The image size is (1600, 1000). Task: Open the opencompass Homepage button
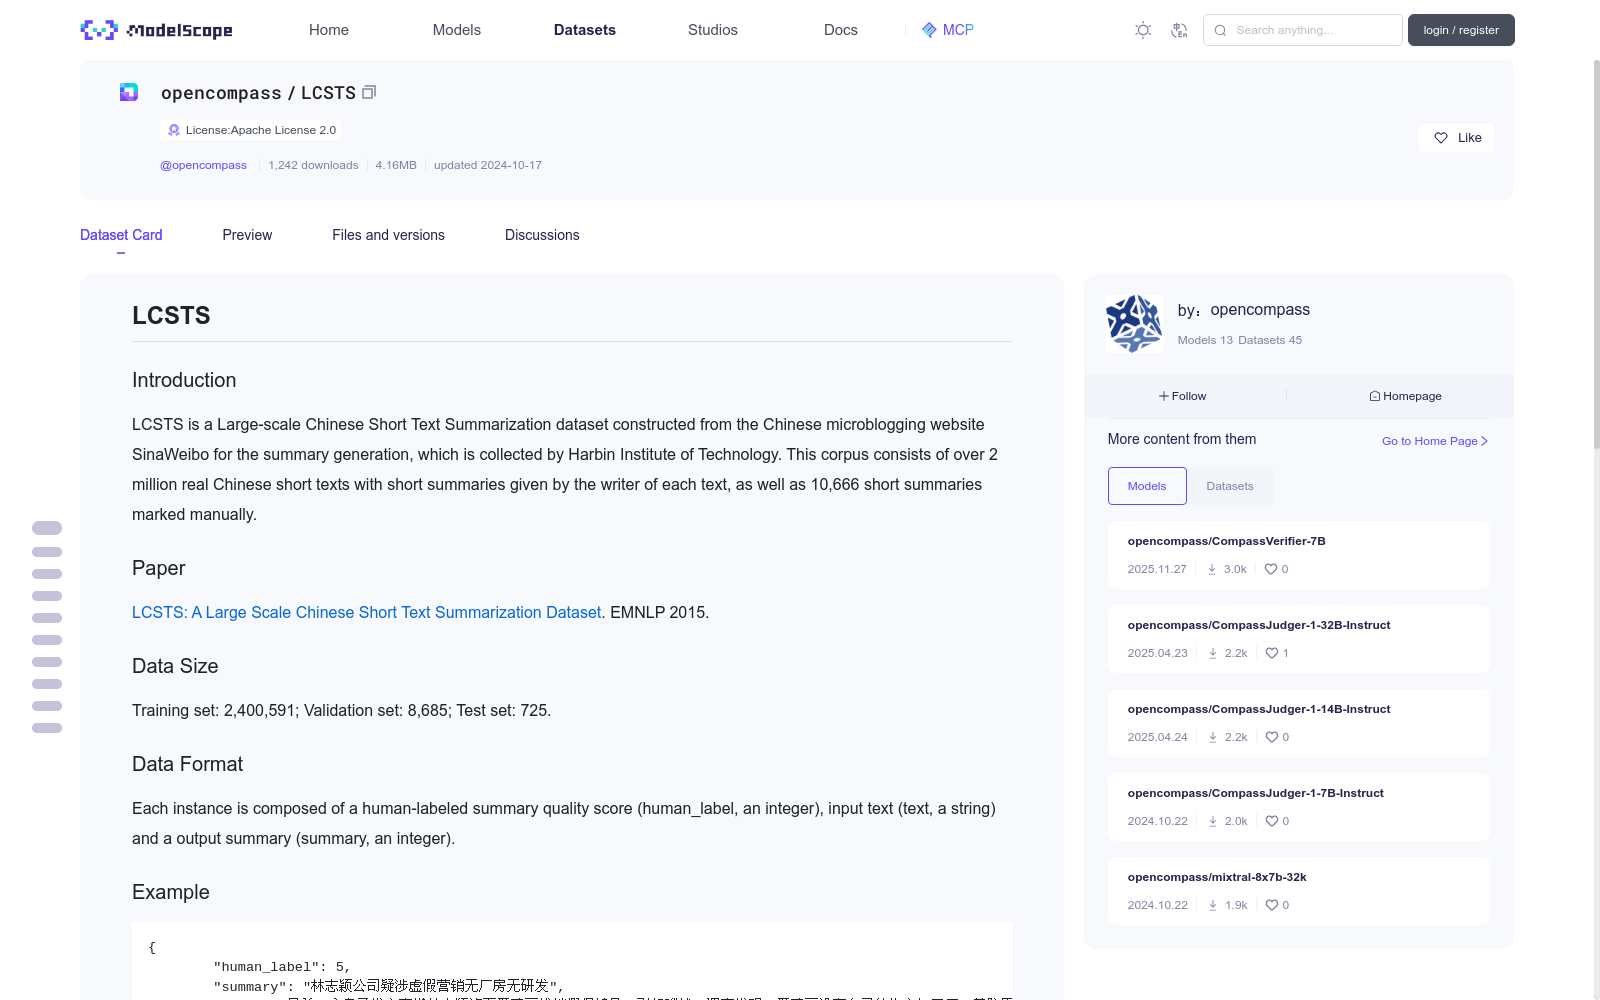(x=1405, y=396)
